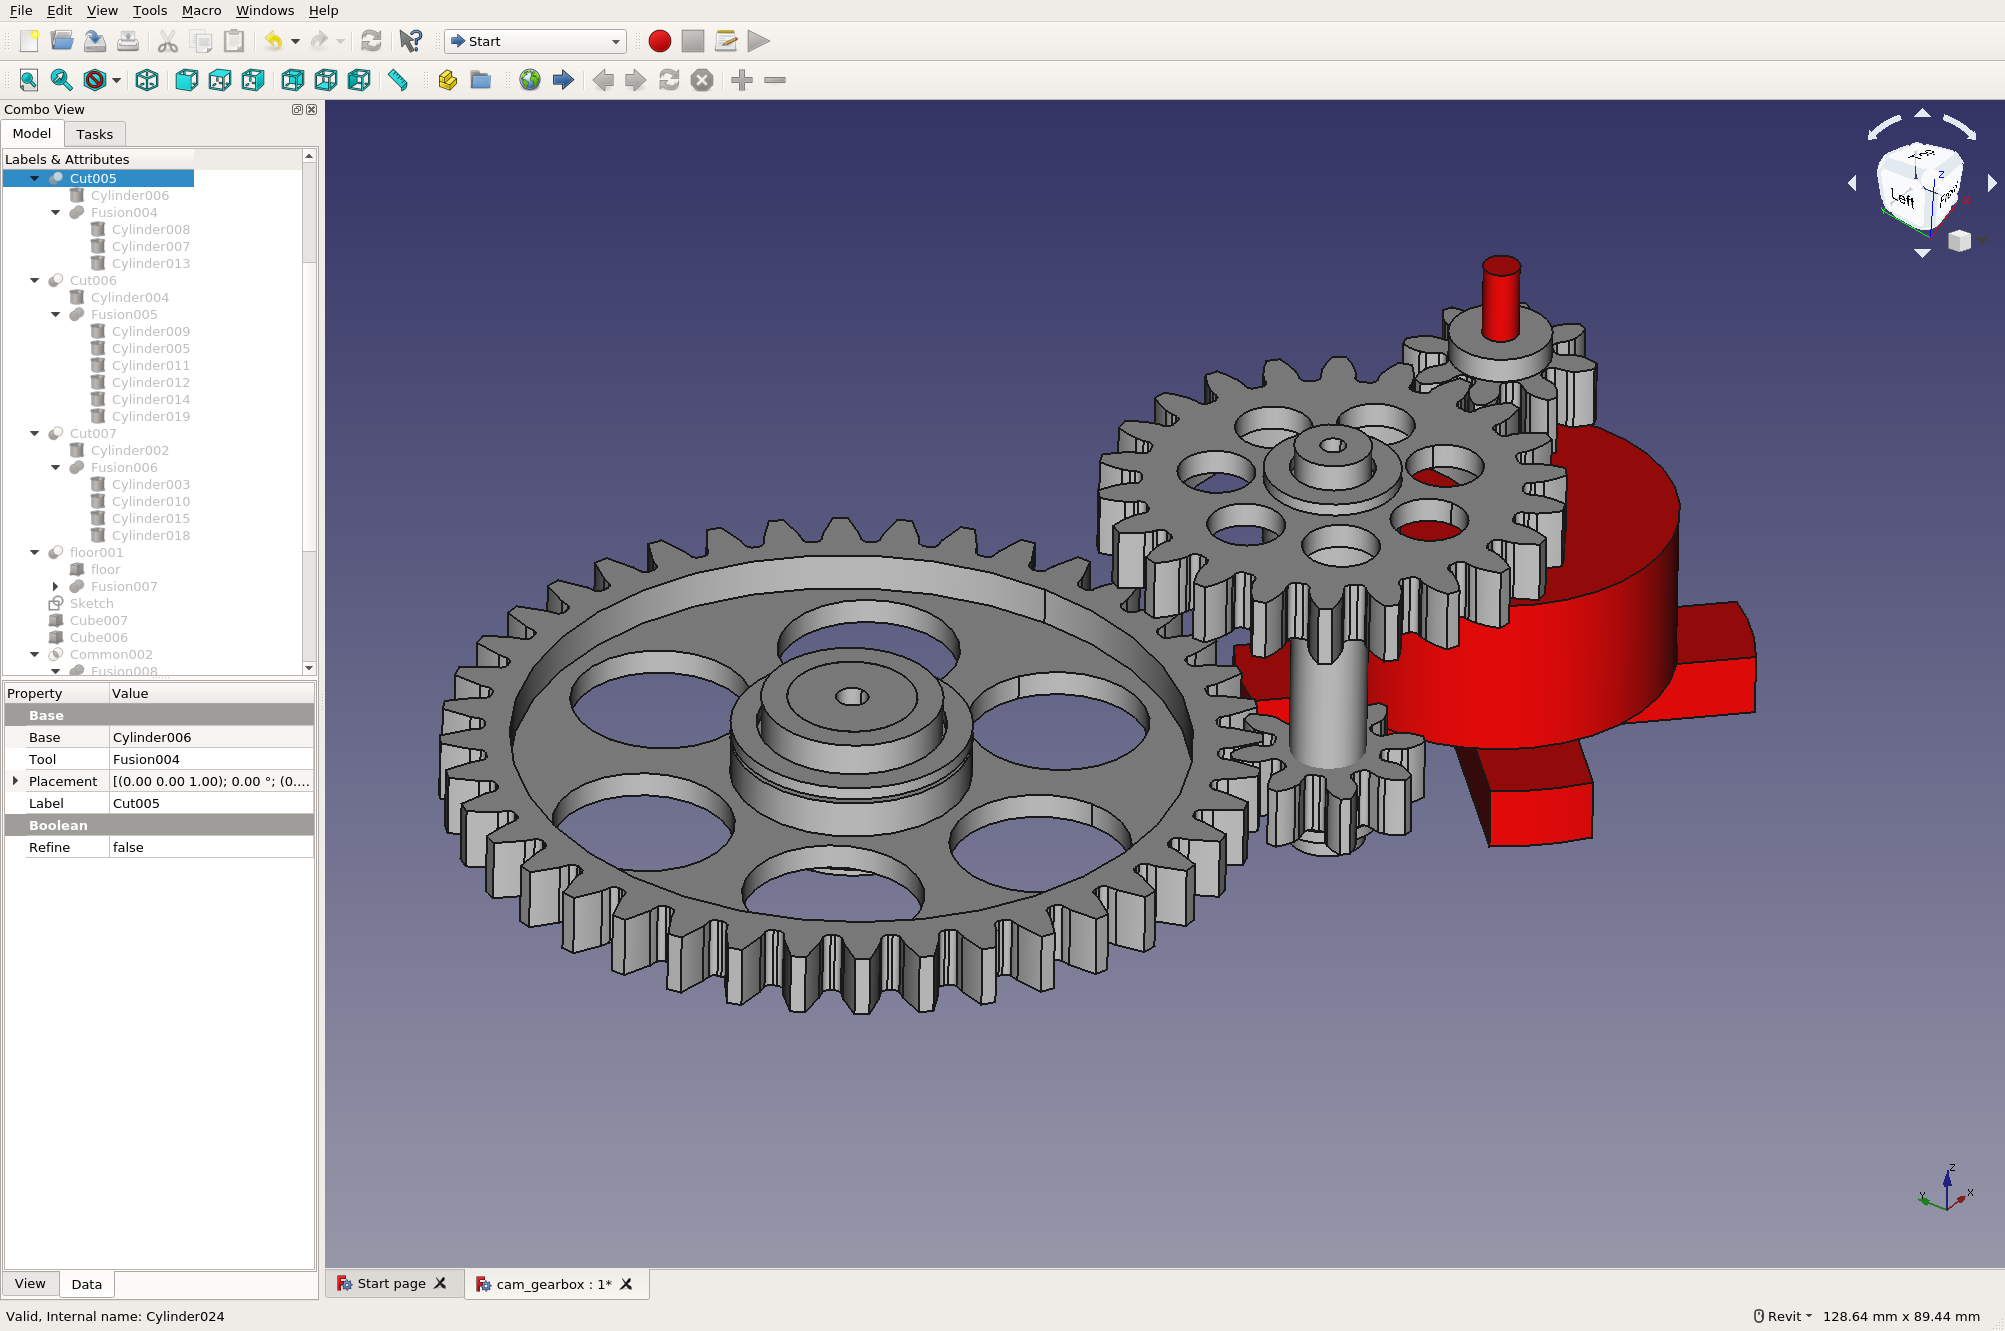Click the Left face of navigation cube
Image resolution: width=2005 pixels, height=1331 pixels.
coord(1903,198)
